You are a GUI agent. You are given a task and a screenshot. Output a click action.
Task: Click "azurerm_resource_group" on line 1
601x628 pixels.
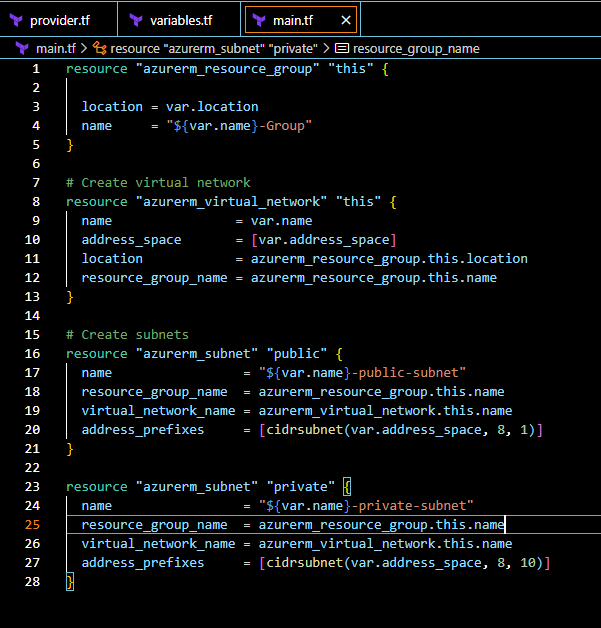(x=227, y=69)
